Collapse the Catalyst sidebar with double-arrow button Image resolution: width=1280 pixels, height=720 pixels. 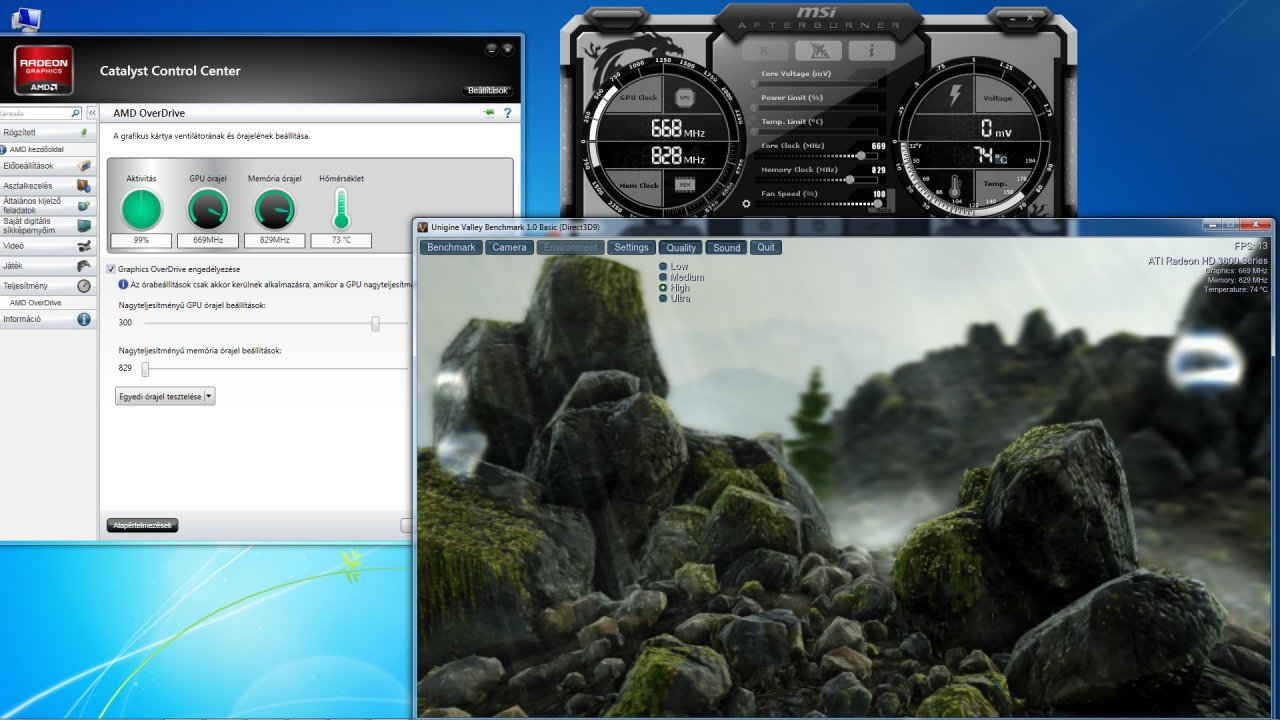[92, 113]
